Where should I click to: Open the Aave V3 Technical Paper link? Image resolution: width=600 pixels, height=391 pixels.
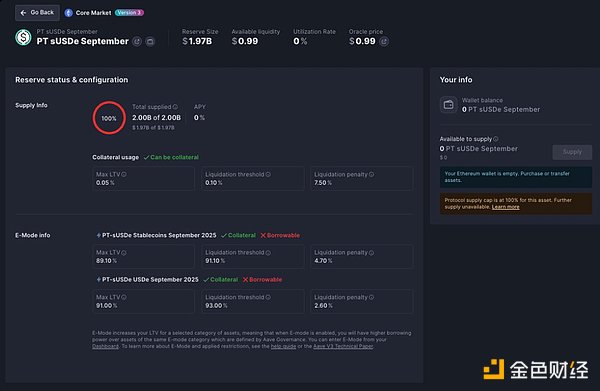click(343, 346)
